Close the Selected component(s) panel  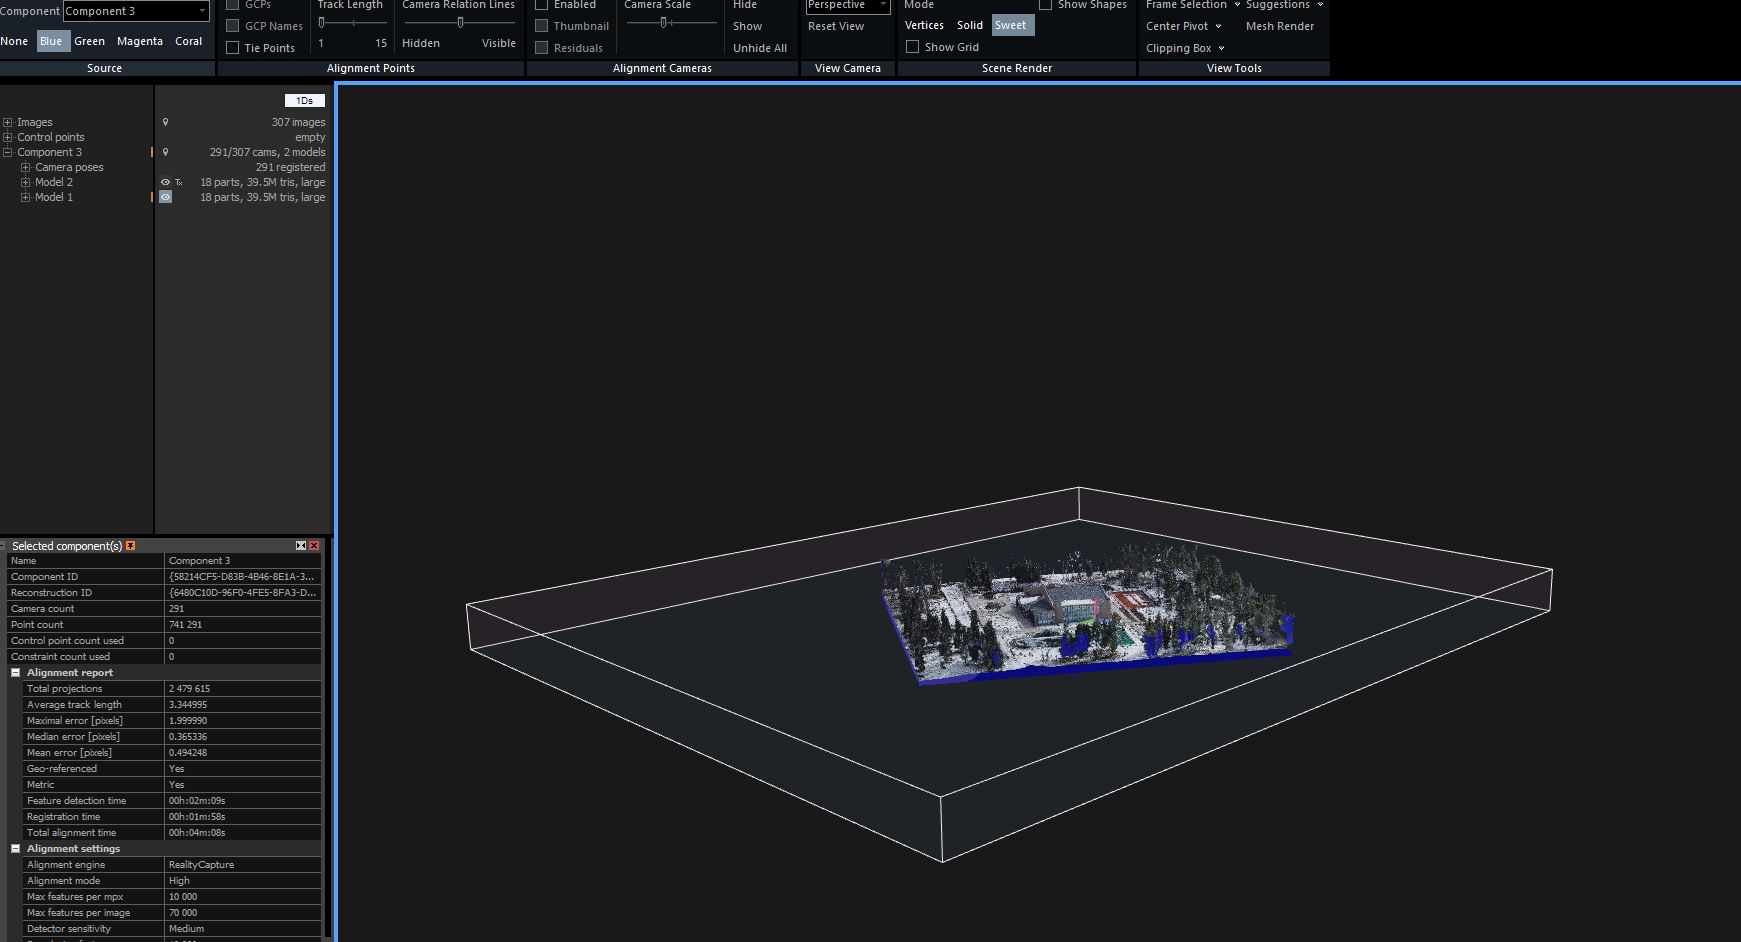click(x=314, y=546)
